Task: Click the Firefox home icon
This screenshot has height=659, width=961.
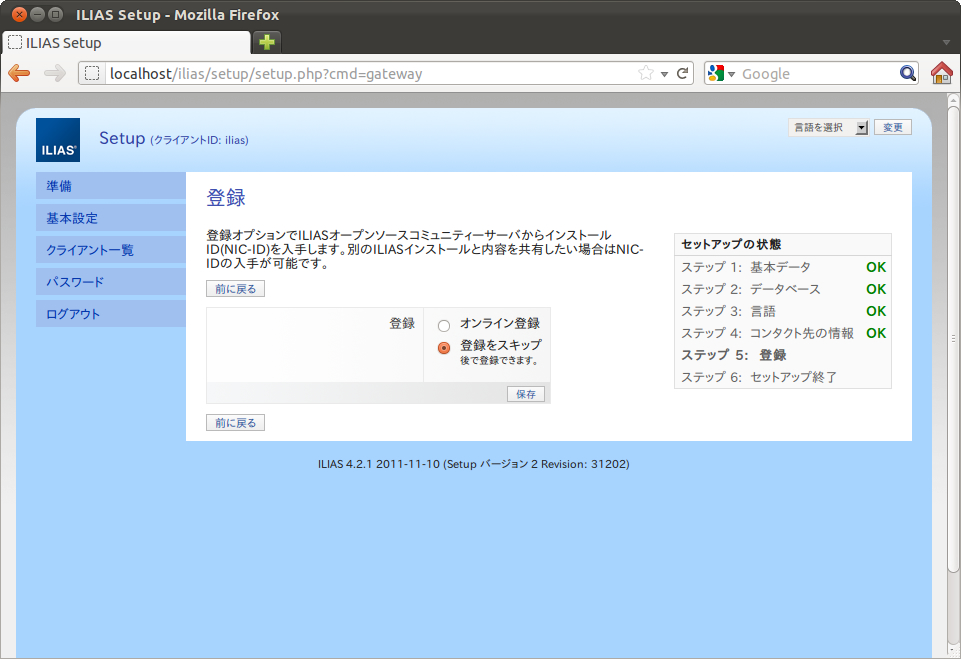Action: coord(941,73)
